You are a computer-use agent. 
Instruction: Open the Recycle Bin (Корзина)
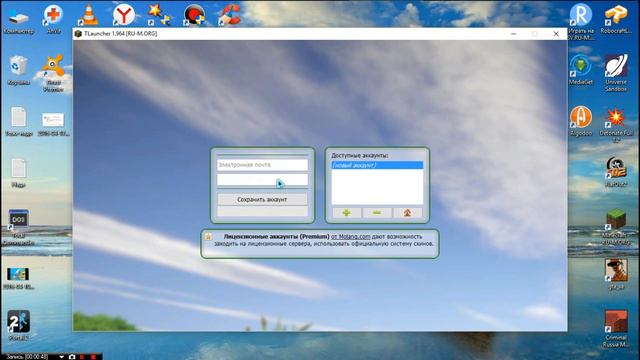pos(18,70)
